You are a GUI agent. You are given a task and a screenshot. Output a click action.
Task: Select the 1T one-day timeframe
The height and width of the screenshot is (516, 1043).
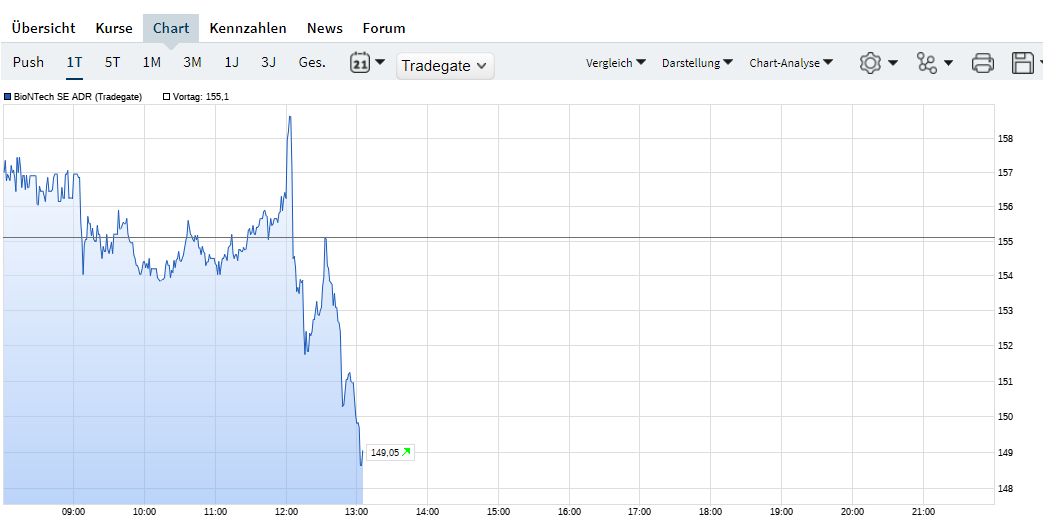[x=74, y=63]
